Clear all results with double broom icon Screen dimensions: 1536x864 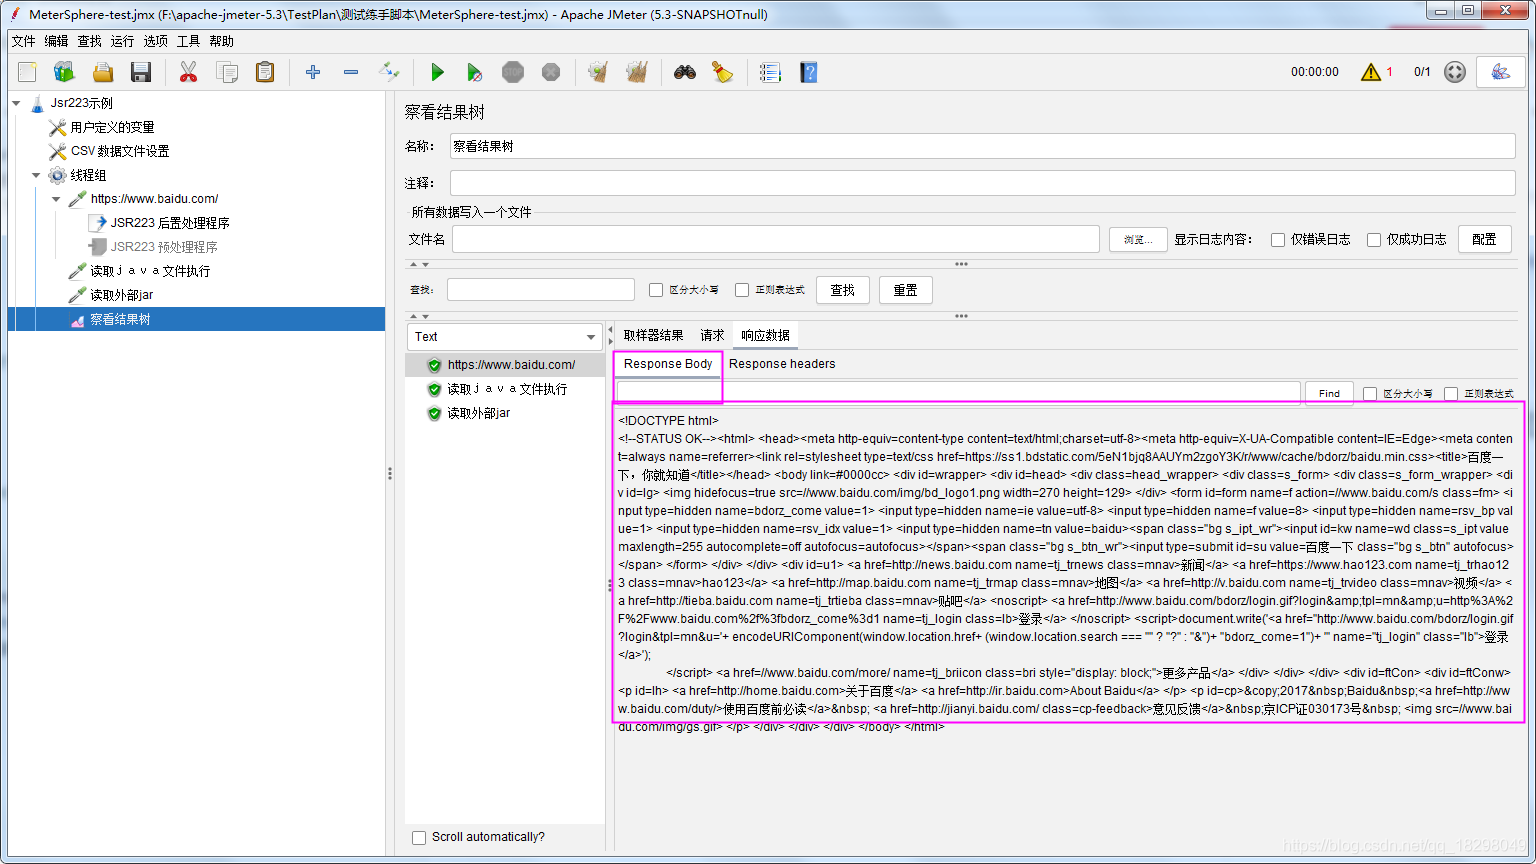[x=636, y=72]
